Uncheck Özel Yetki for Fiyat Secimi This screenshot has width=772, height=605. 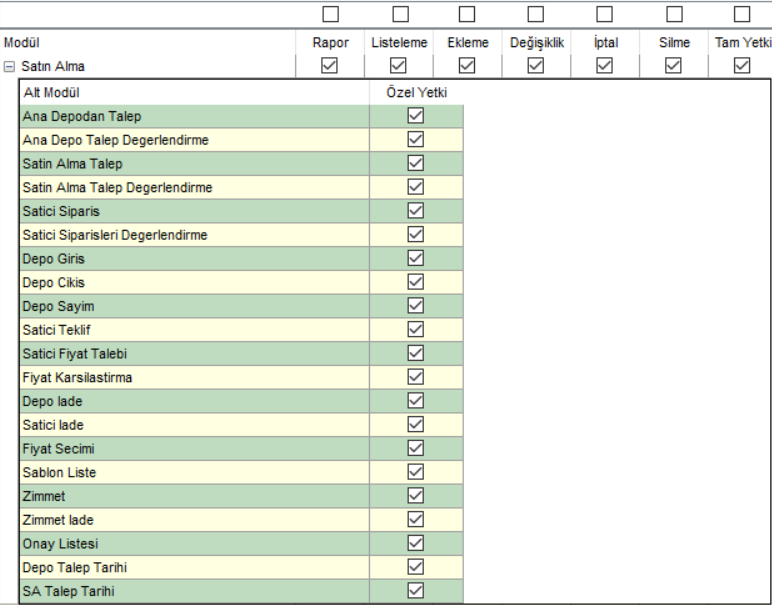(x=416, y=448)
